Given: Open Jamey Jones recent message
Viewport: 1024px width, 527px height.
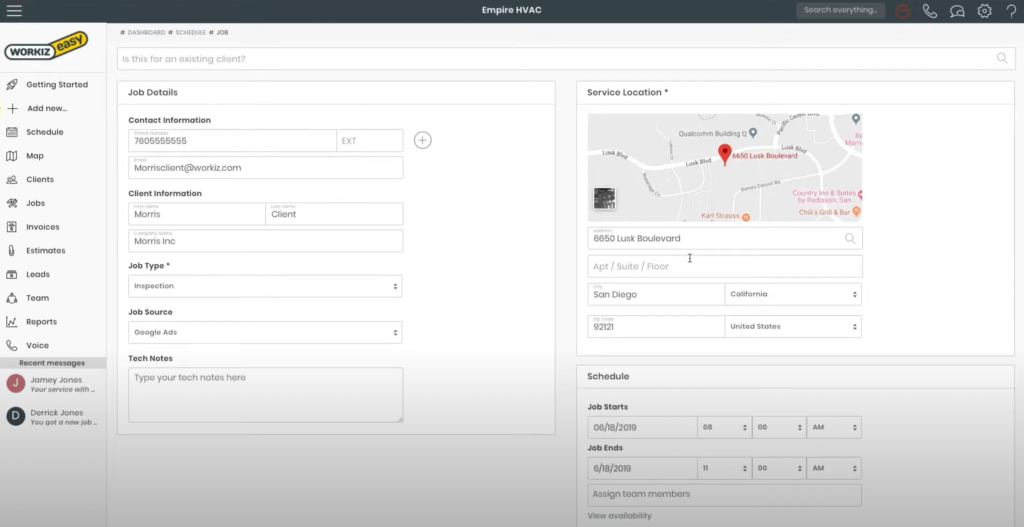Looking at the screenshot, I should tap(53, 384).
